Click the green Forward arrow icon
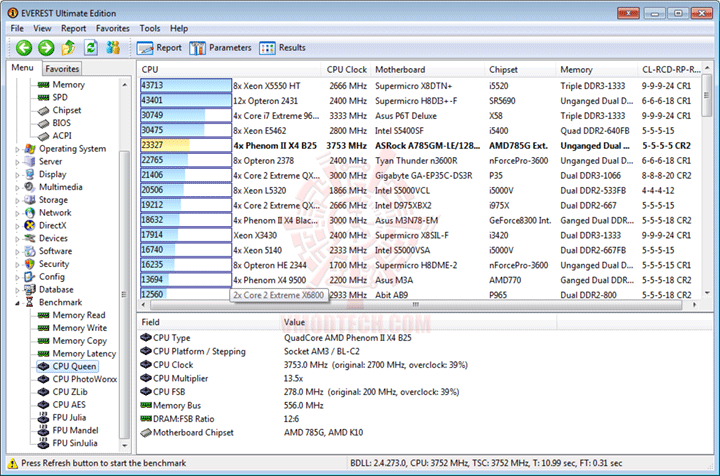Image resolution: width=720 pixels, height=476 pixels. pos(46,47)
